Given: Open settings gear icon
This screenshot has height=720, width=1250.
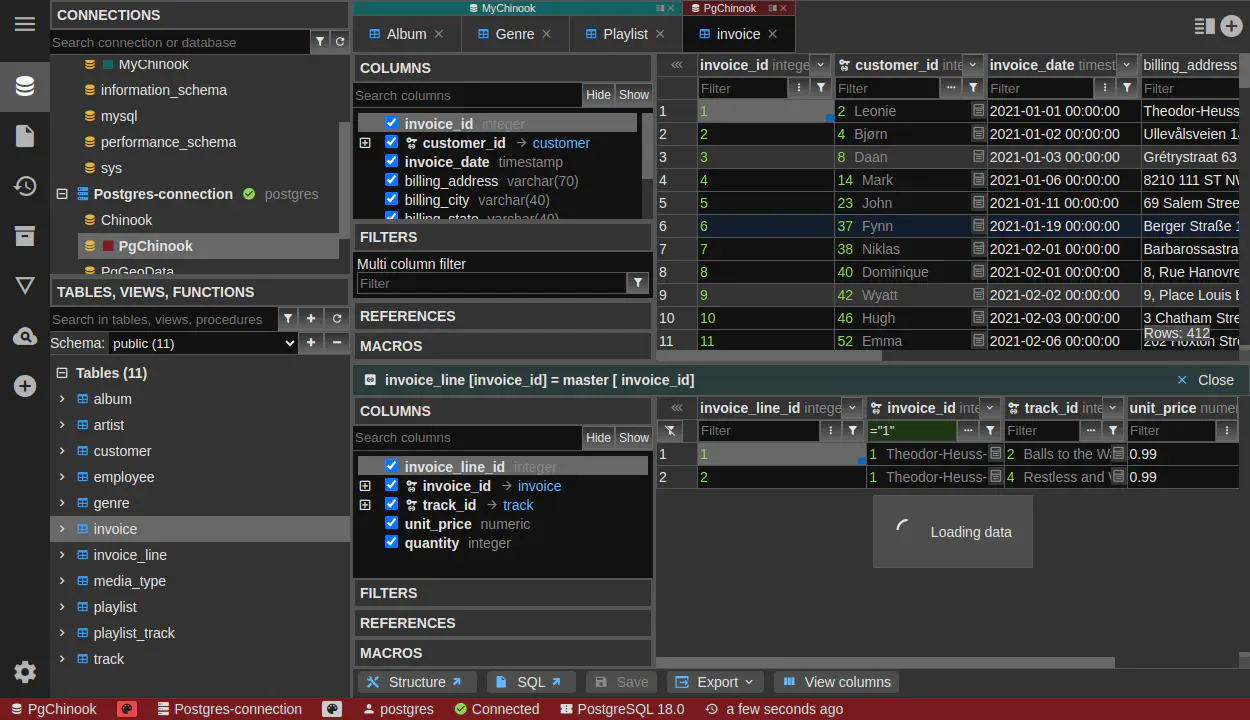Looking at the screenshot, I should click(x=25, y=672).
